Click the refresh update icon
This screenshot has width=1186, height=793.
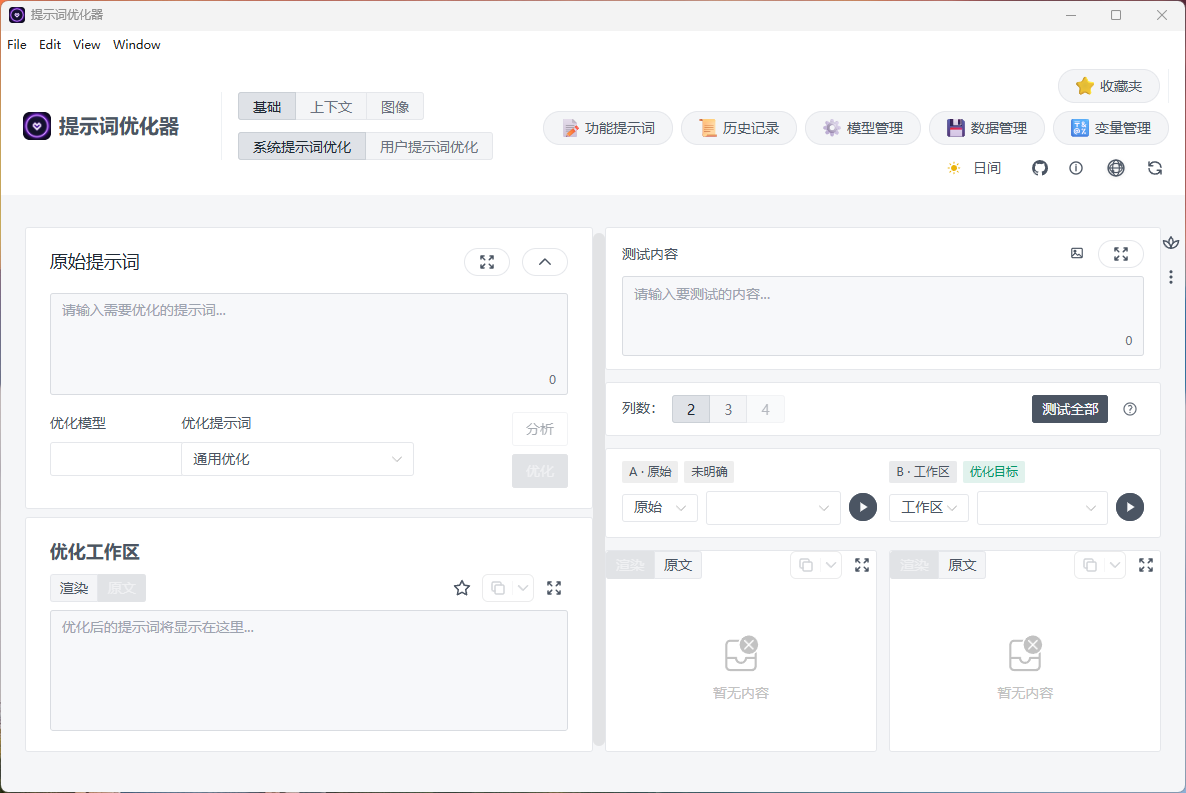point(1154,168)
